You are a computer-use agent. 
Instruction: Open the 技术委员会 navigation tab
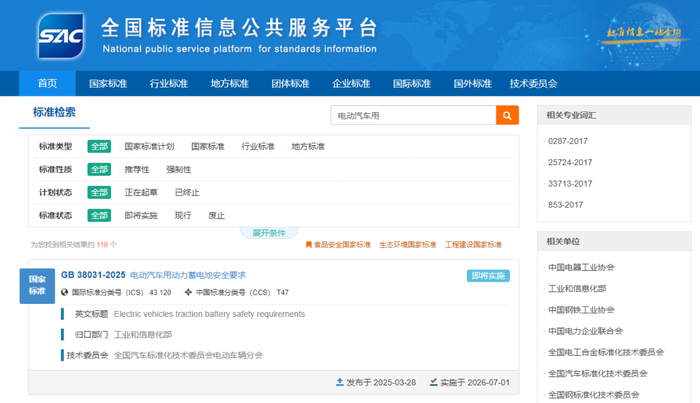(533, 84)
